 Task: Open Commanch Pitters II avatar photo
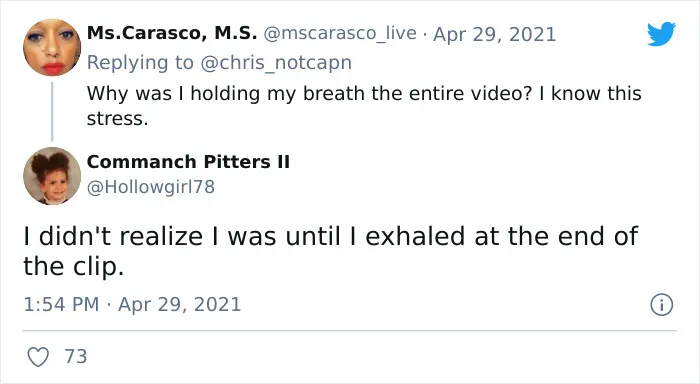click(x=52, y=176)
